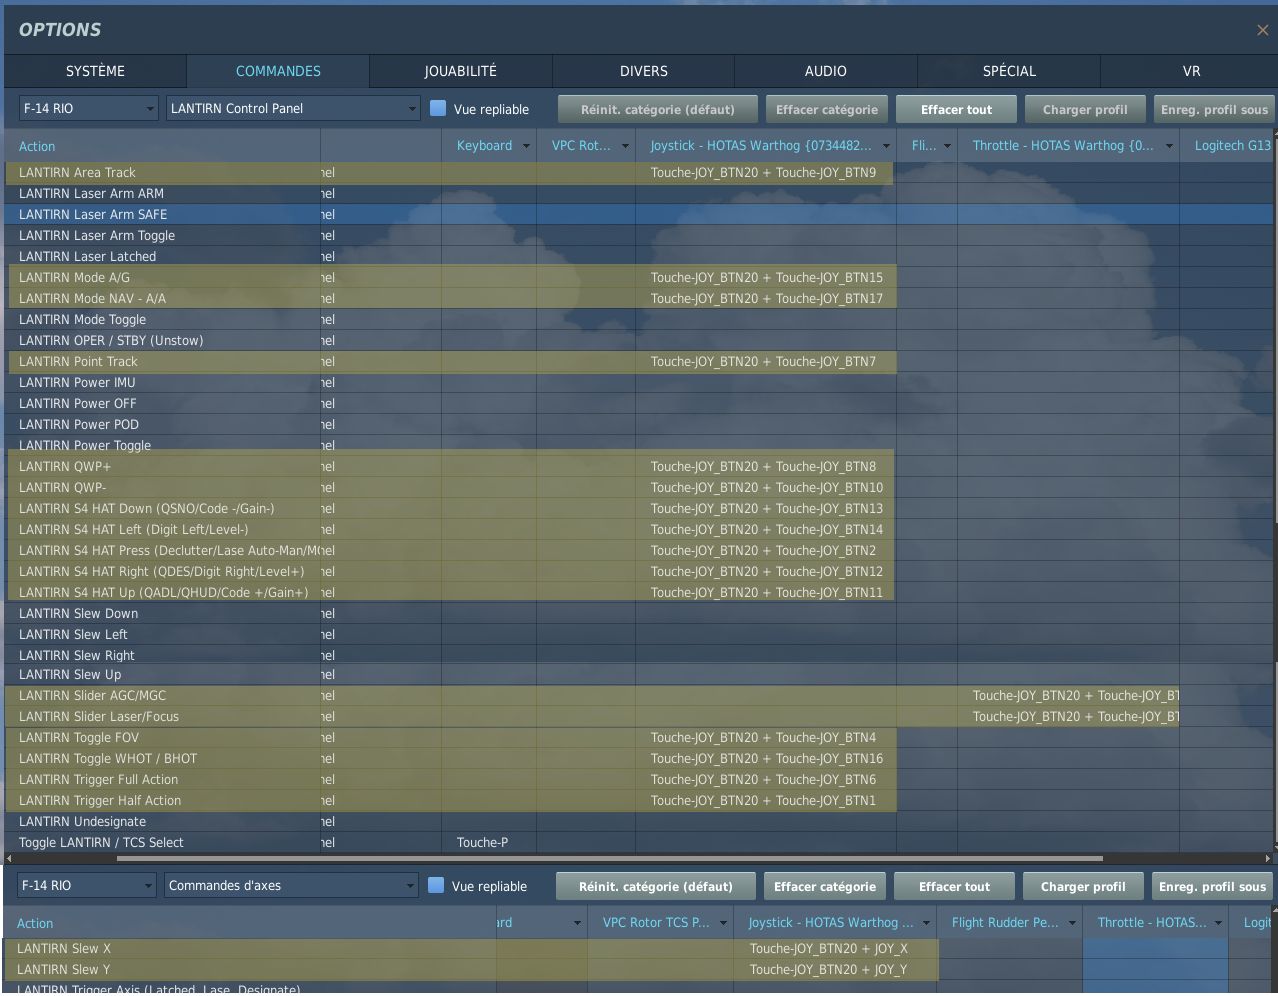Open the LANTIRN Control Panel category dropdown
The image size is (1278, 996).
292,108
